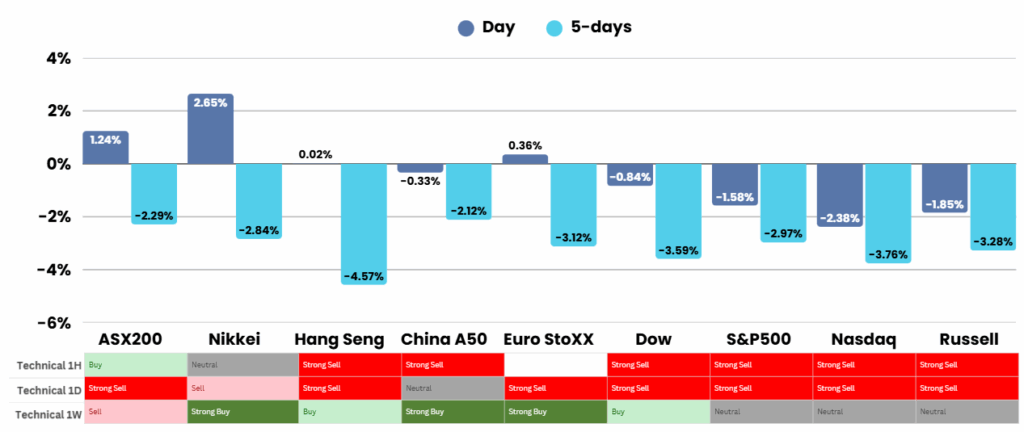Click the Technical 1D row label
This screenshot has height=432, width=1024.
coord(43,387)
